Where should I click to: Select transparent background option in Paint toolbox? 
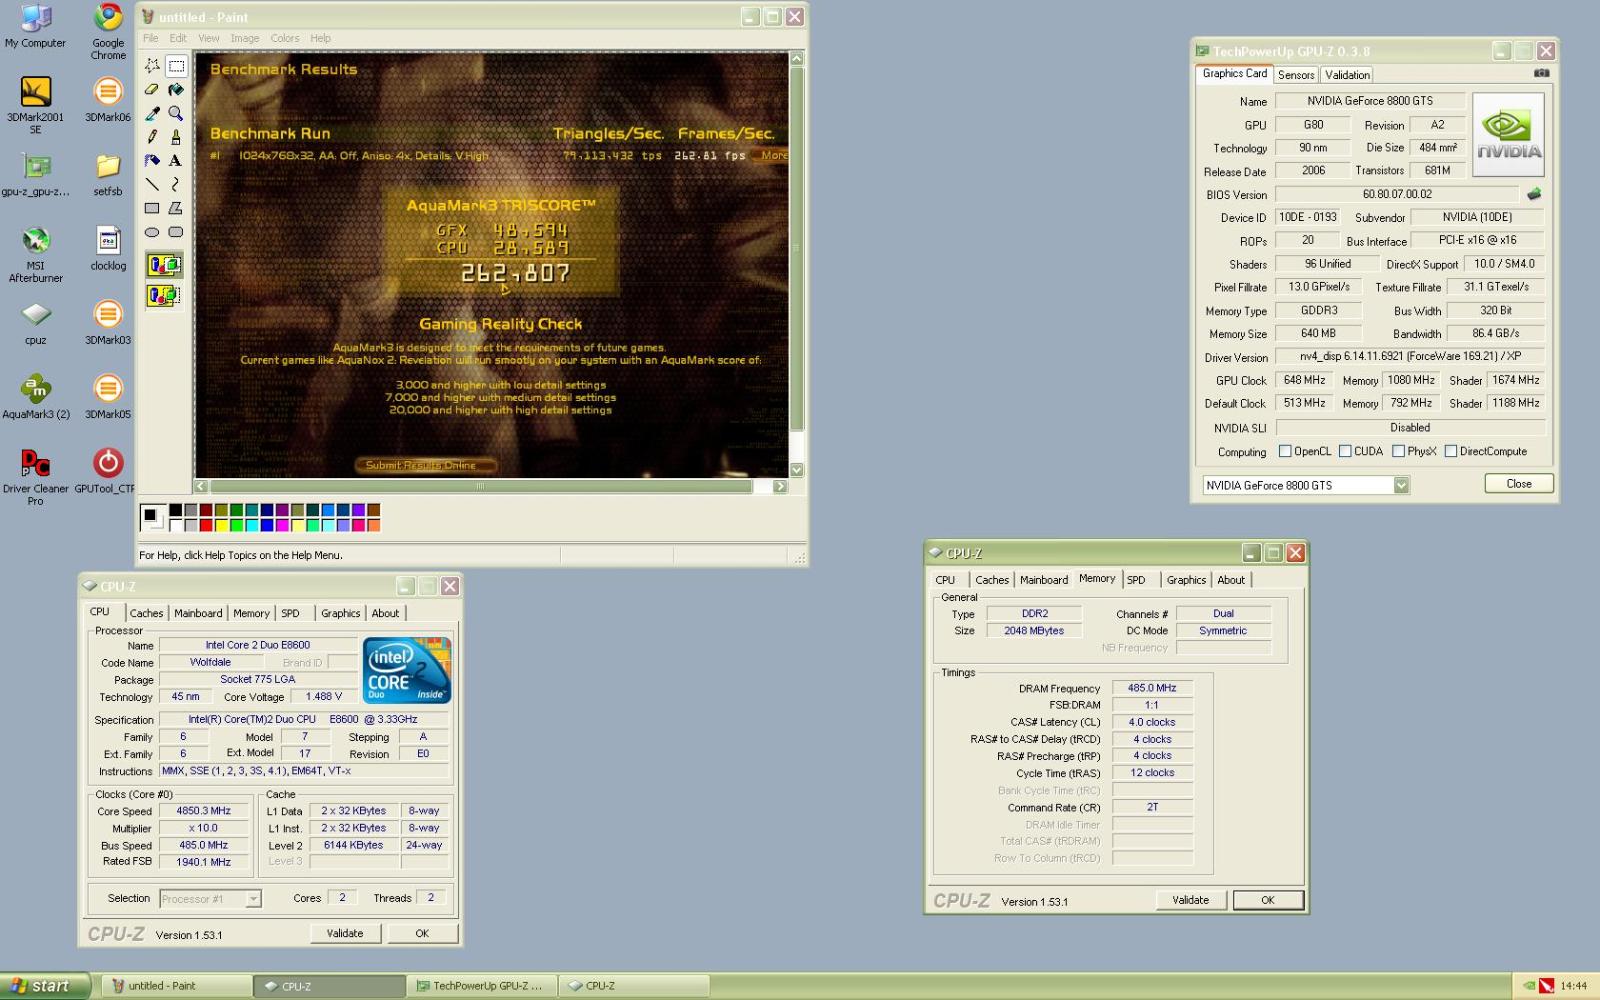click(164, 295)
